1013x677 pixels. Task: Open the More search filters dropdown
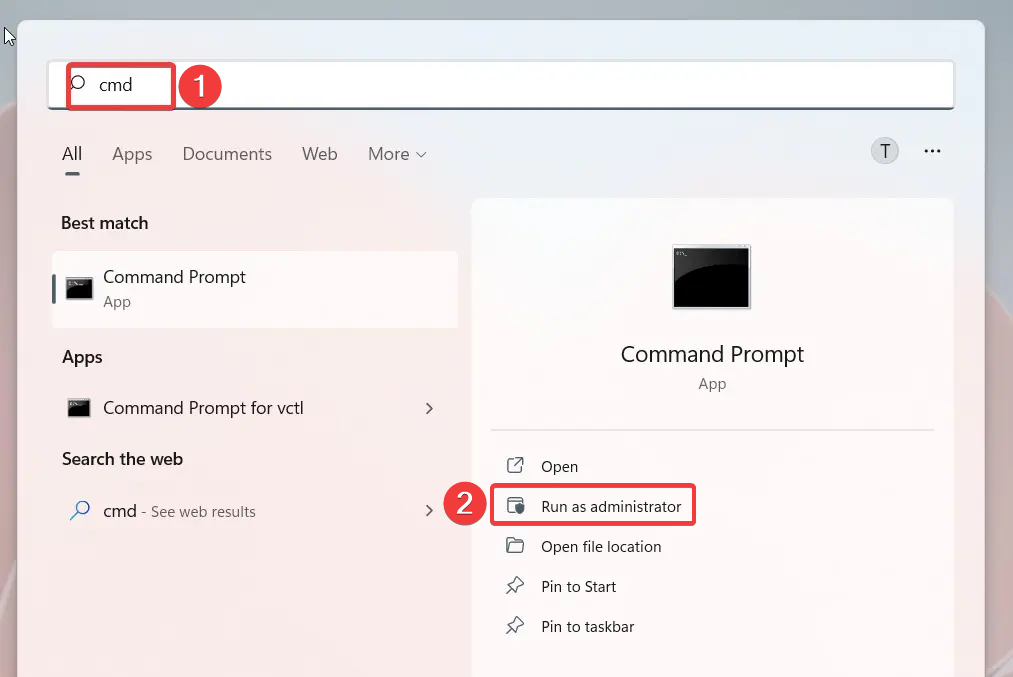(396, 153)
